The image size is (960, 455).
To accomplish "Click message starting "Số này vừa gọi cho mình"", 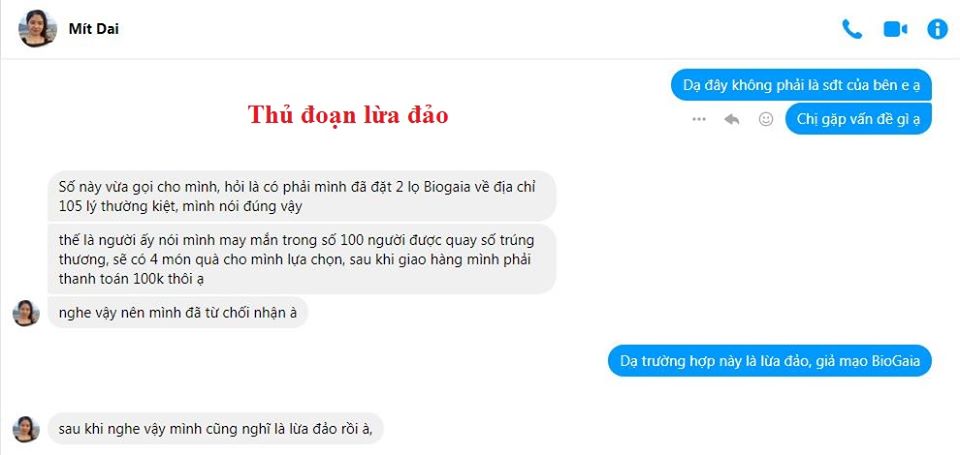I will pyautogui.click(x=302, y=196).
